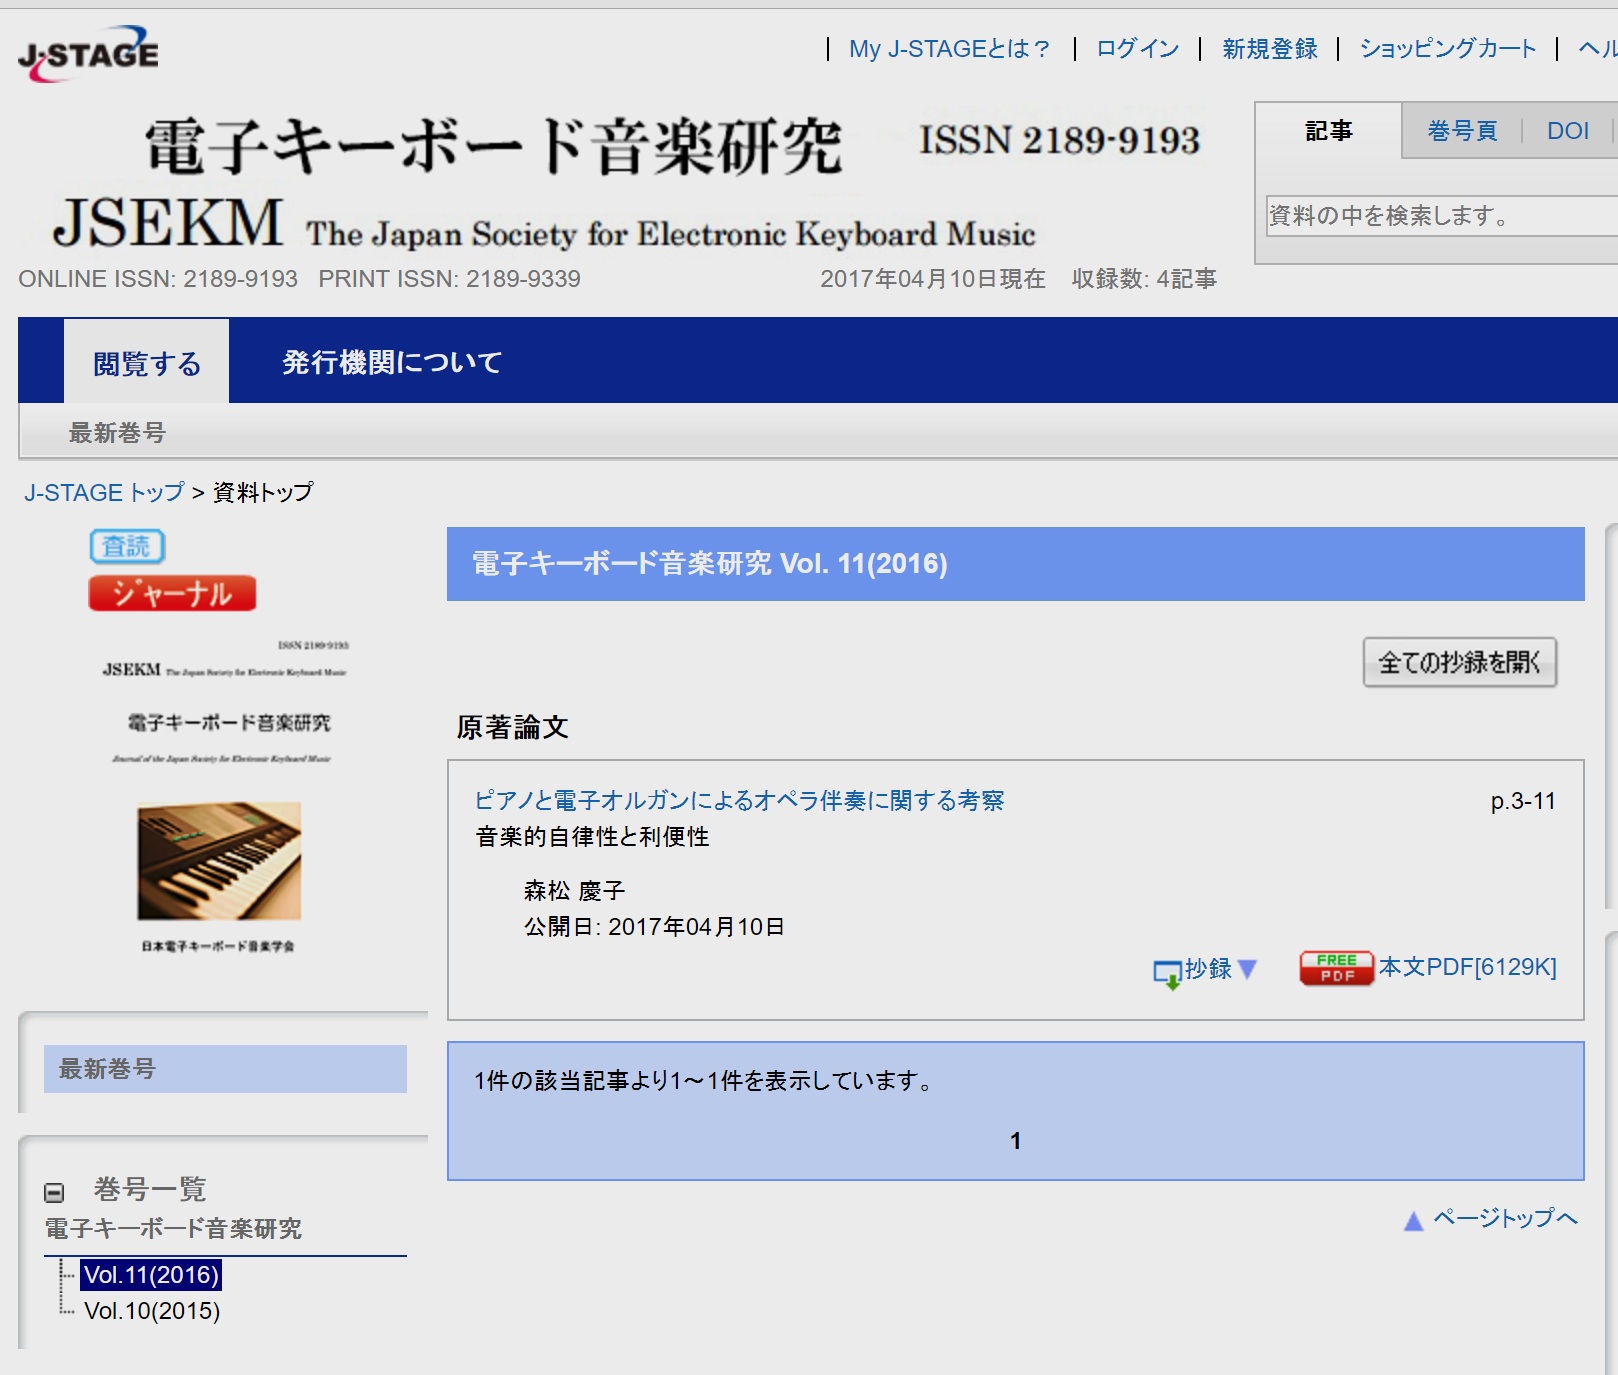Click ONLINE ISSN: 2189-9193 text
1618x1375 pixels.
pyautogui.click(x=158, y=279)
